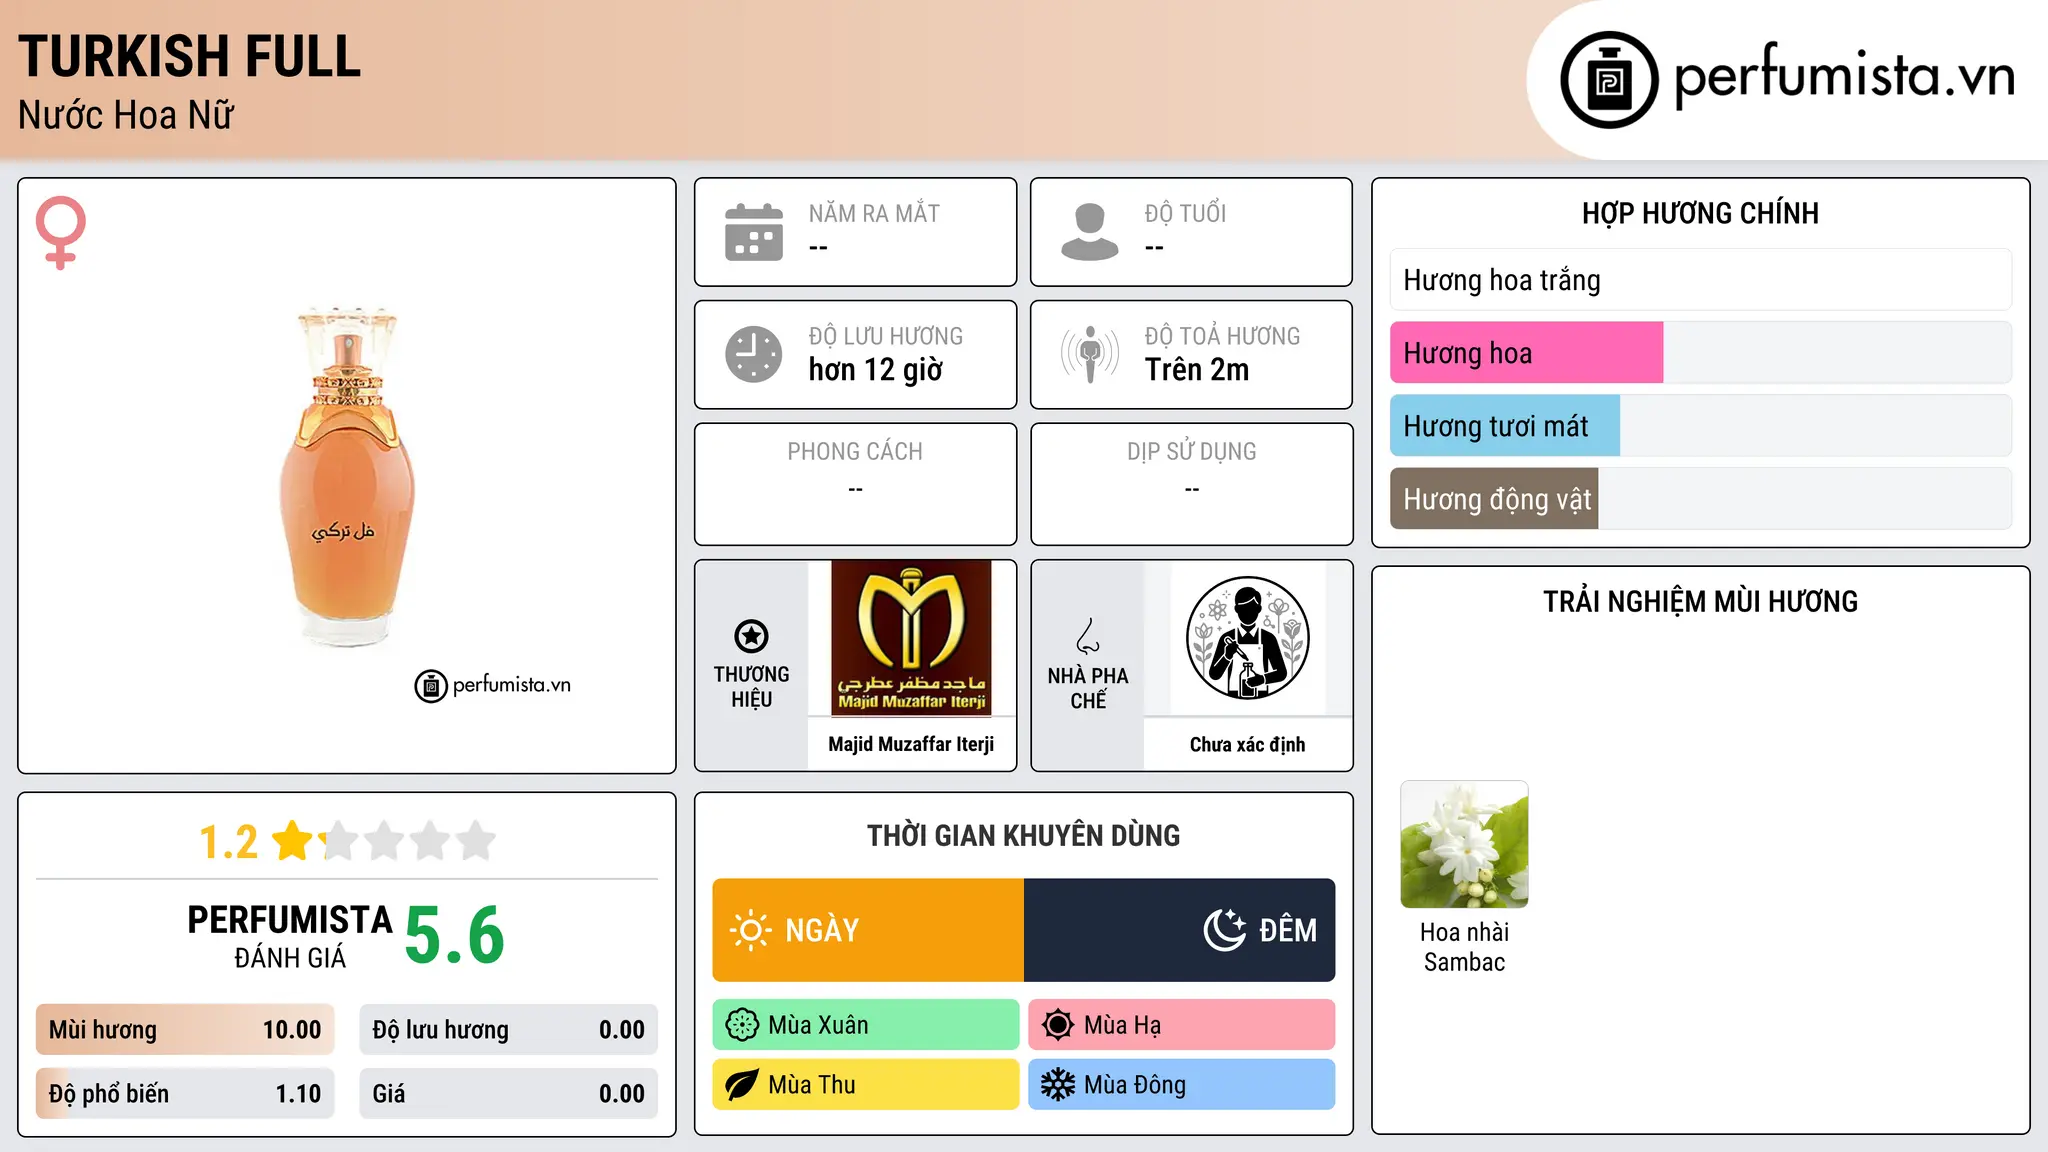Click the TRẢI NGHIỆM MÙI HƯƠNG heading

[1700, 601]
